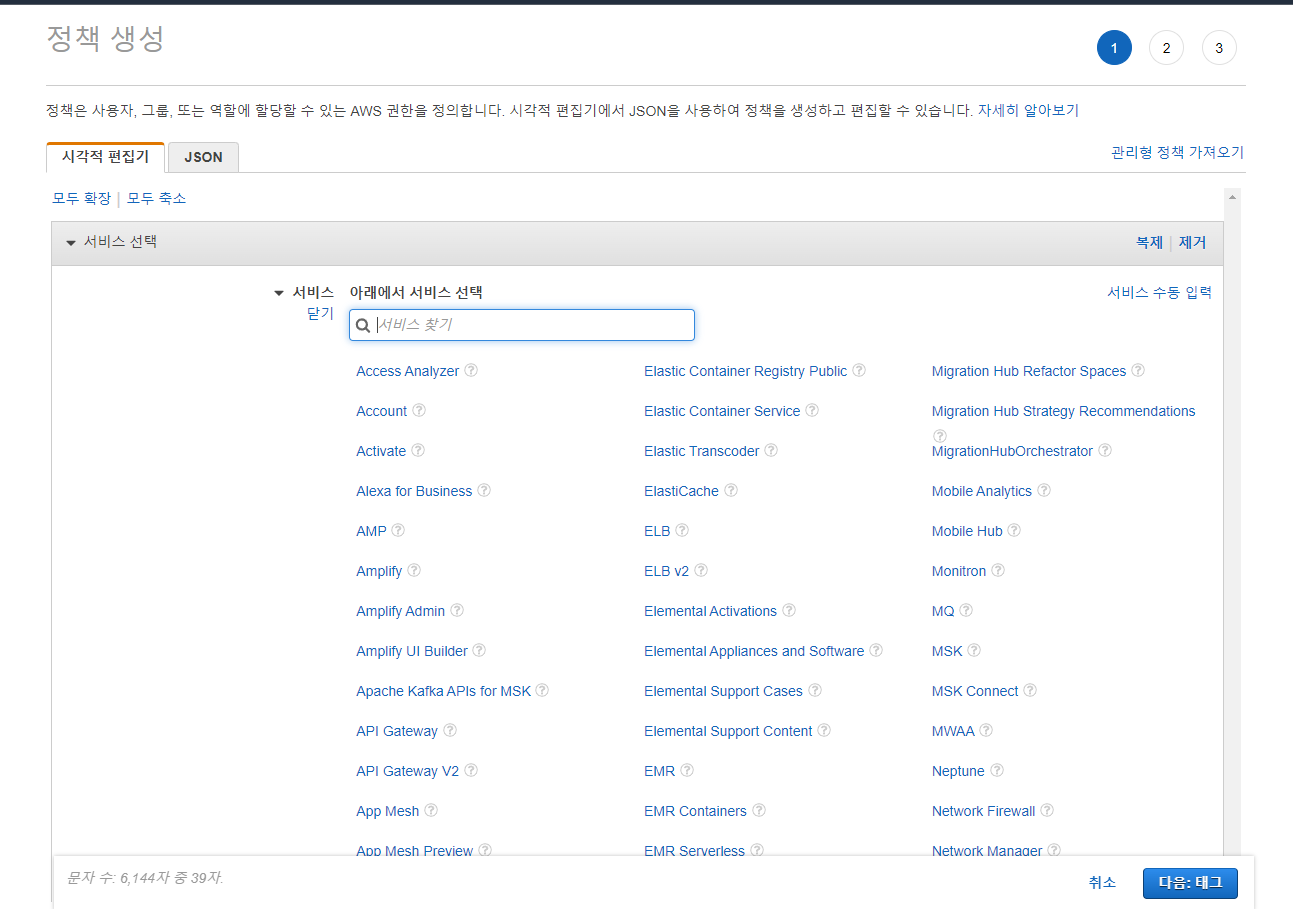Click help icon next to Account
This screenshot has height=909, width=1293.
click(x=419, y=410)
